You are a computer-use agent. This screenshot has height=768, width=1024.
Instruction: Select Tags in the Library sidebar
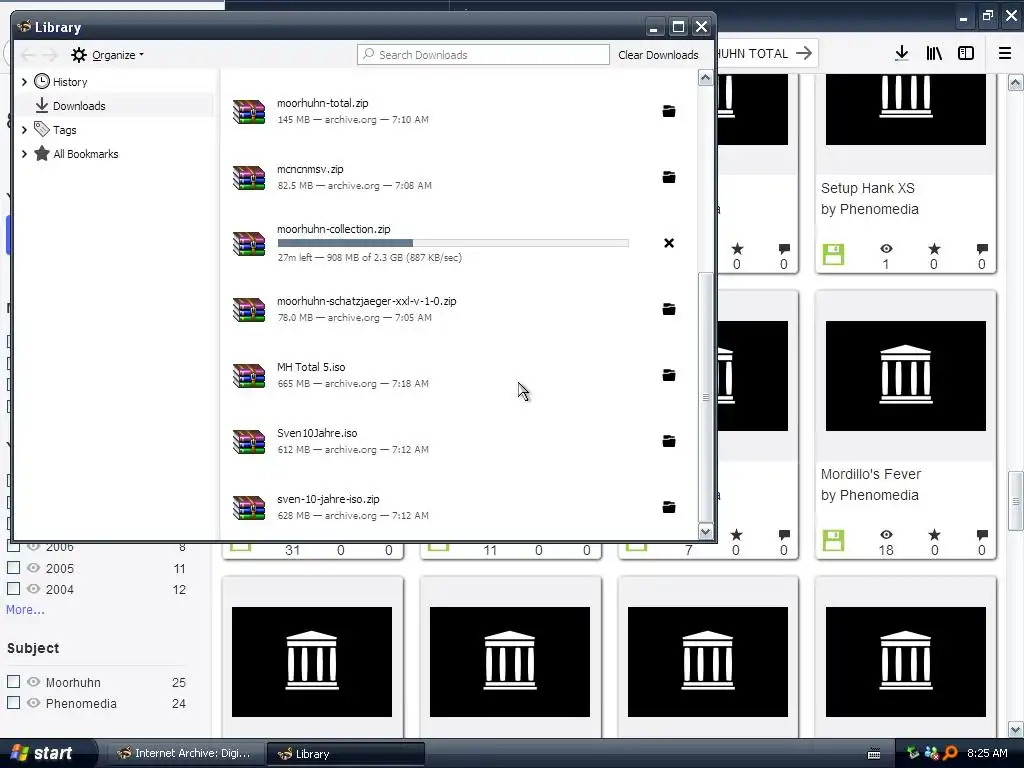pos(65,130)
